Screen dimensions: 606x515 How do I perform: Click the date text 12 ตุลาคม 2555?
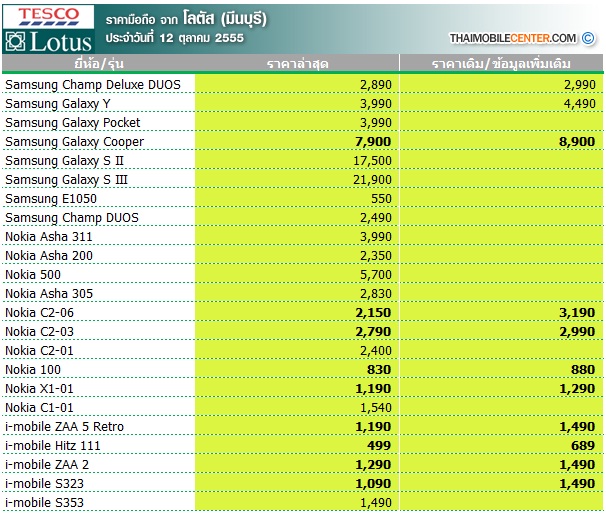[x=201, y=38]
